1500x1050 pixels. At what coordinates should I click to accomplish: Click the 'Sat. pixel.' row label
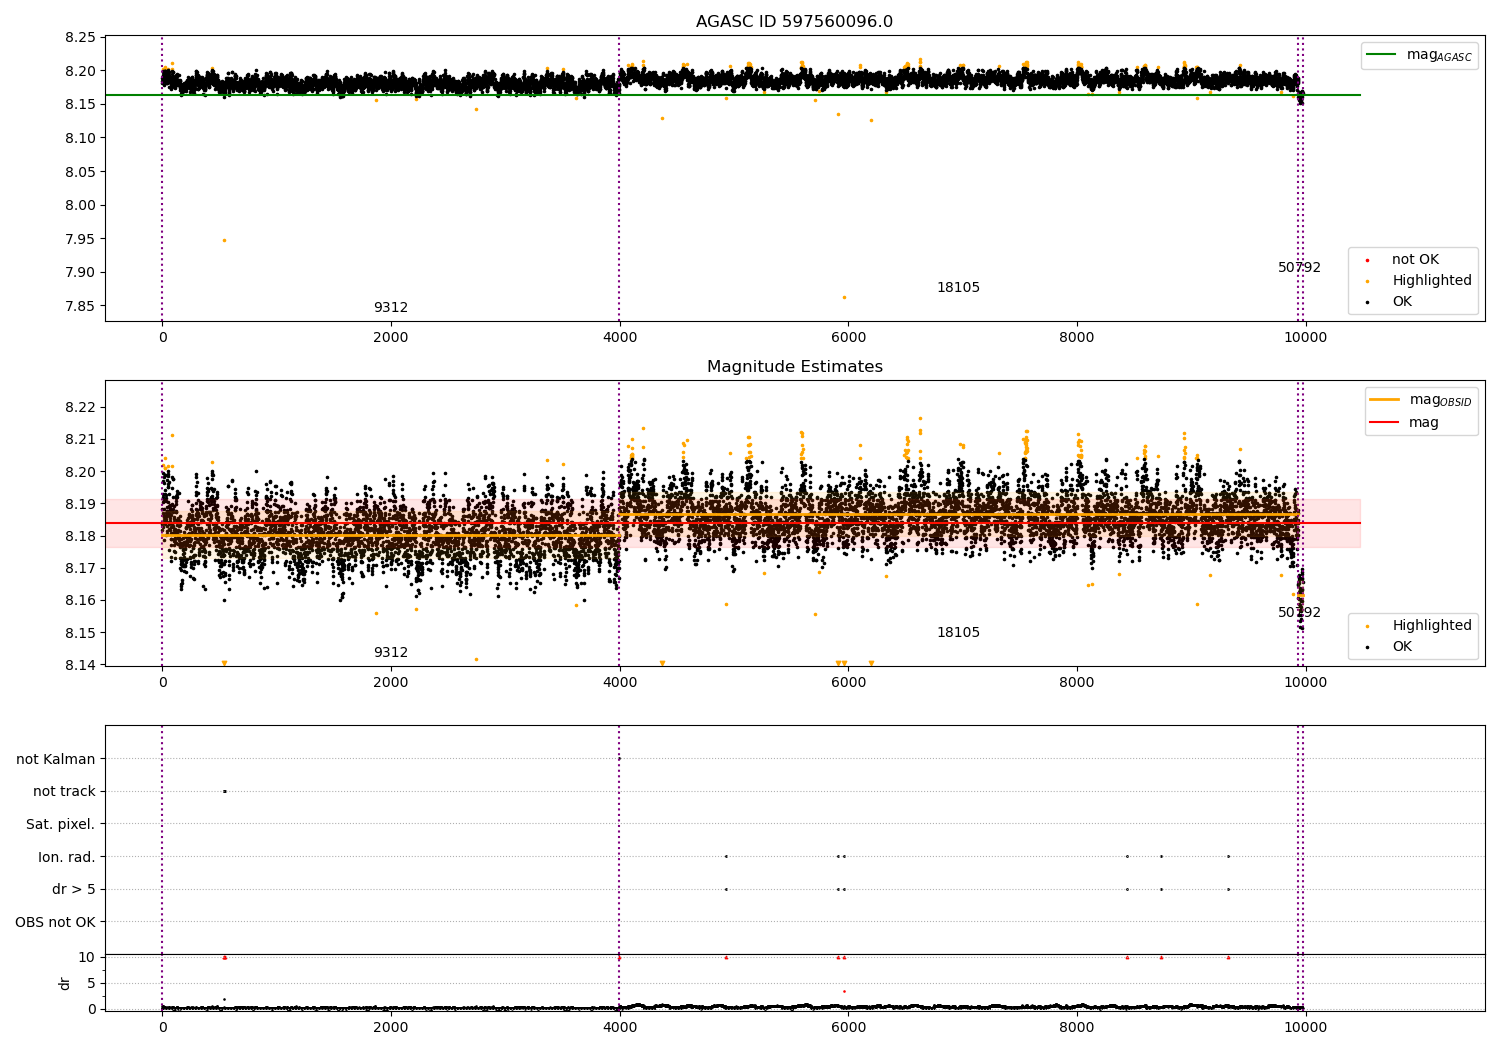pos(60,824)
